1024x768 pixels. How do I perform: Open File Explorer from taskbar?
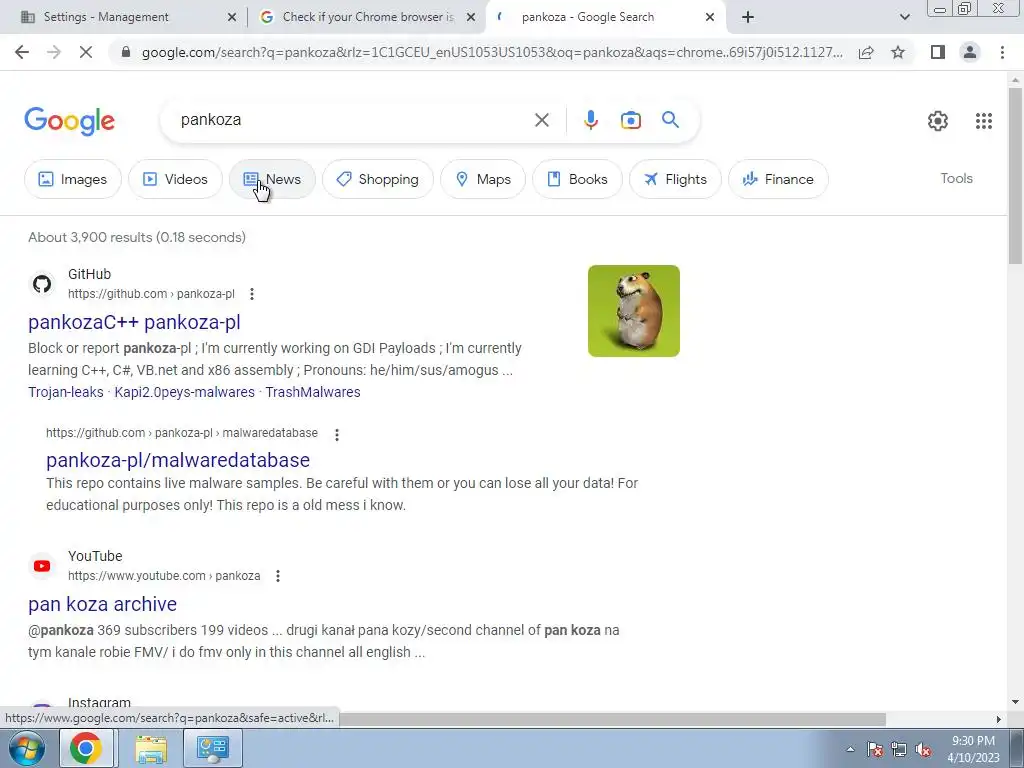(x=151, y=748)
